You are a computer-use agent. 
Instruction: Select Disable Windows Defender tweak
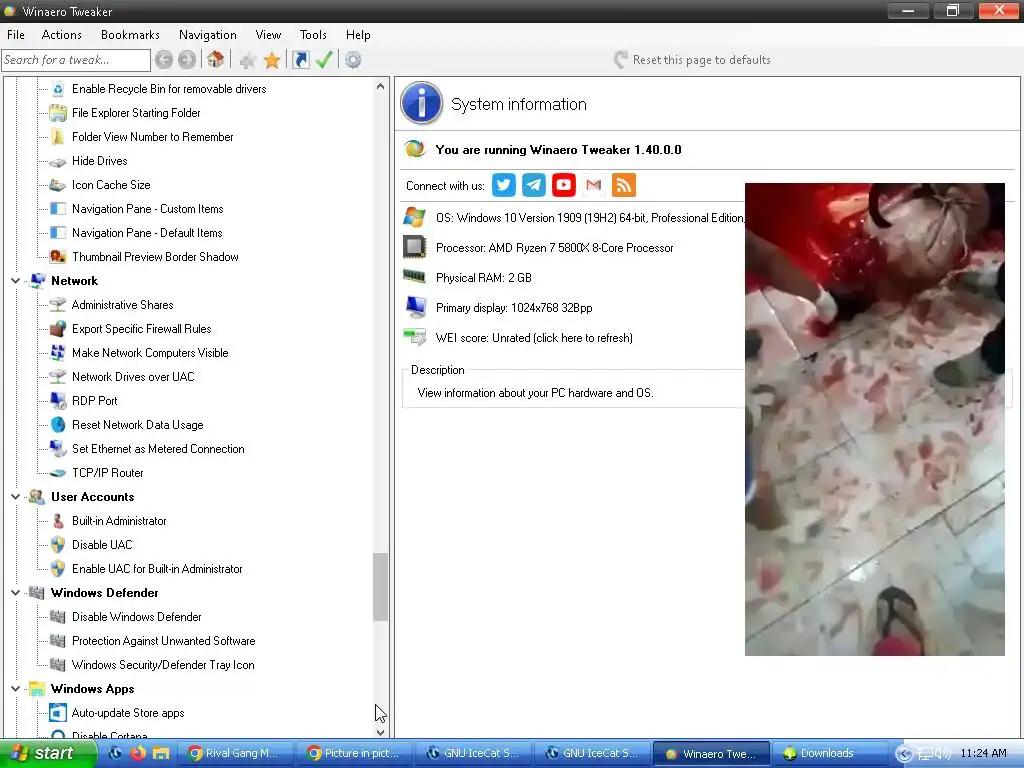click(136, 617)
